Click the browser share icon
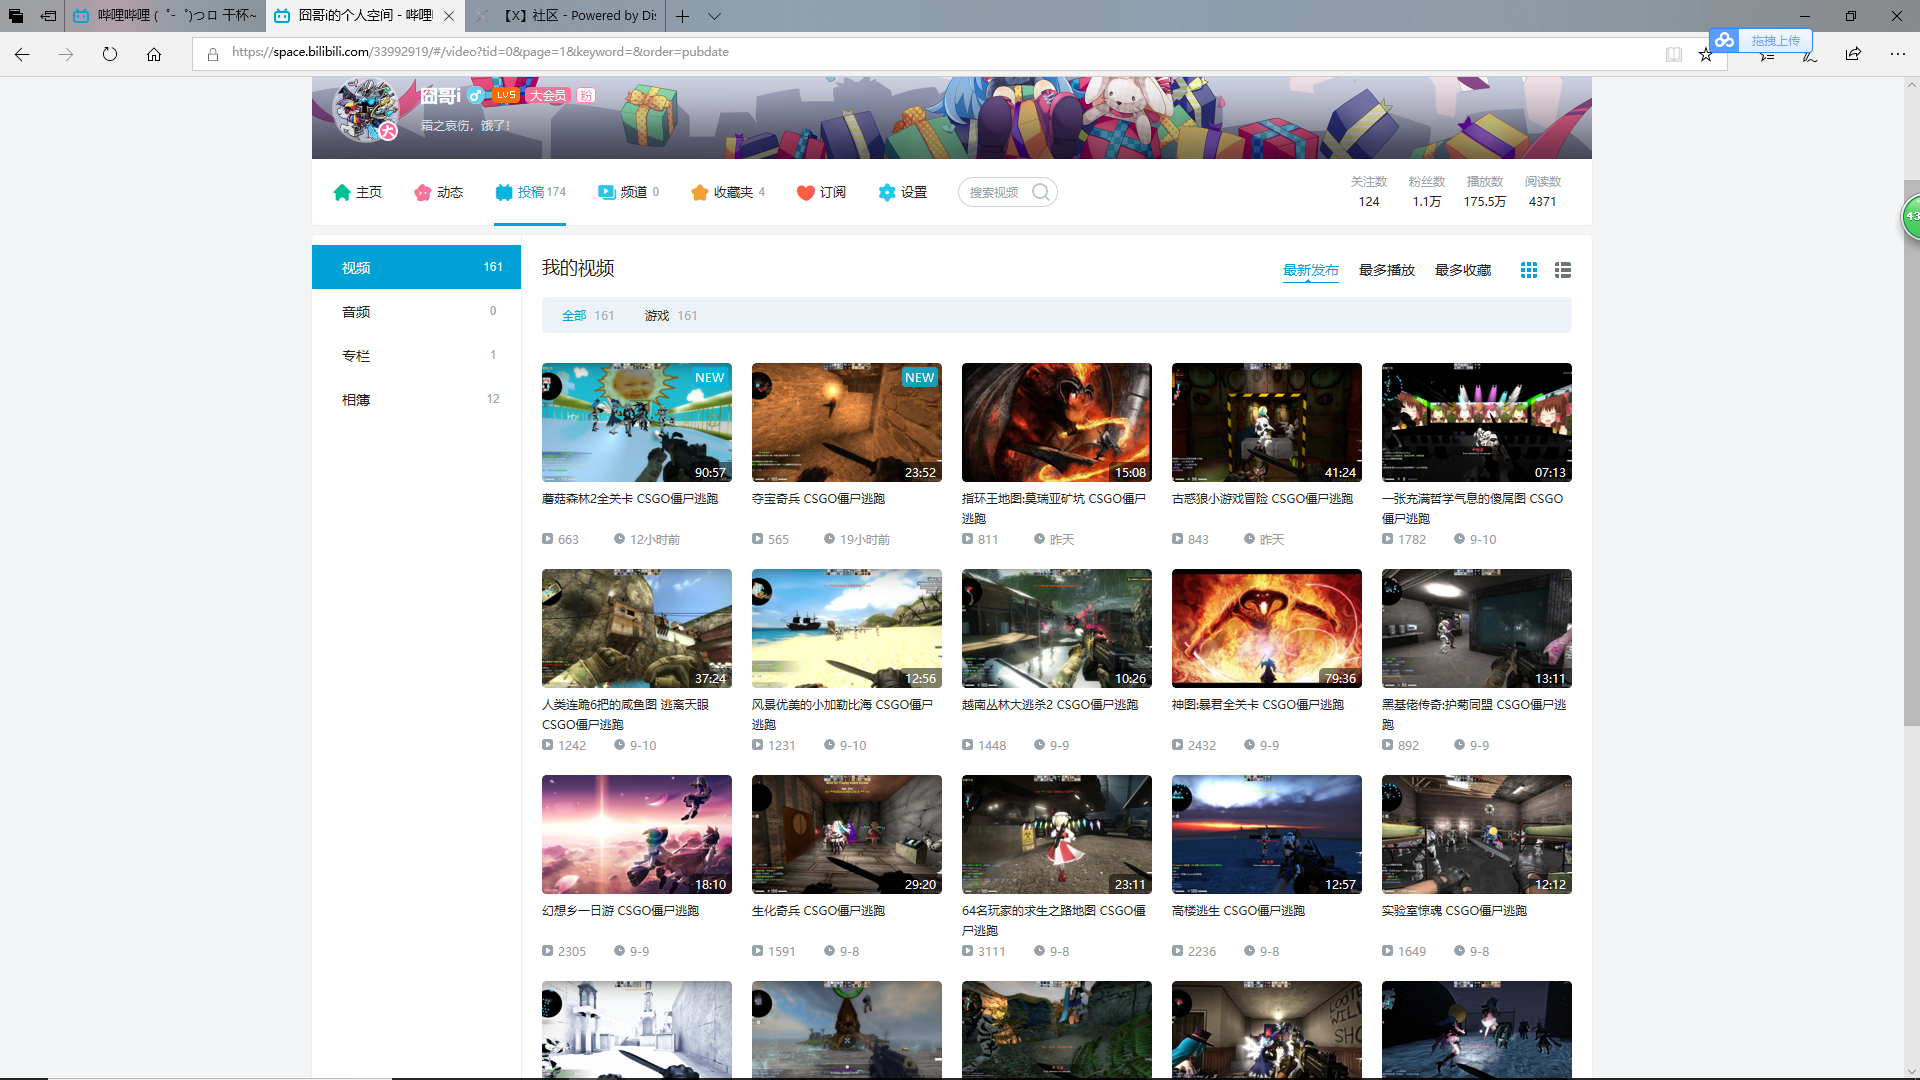Image resolution: width=1920 pixels, height=1080 pixels. [1853, 54]
